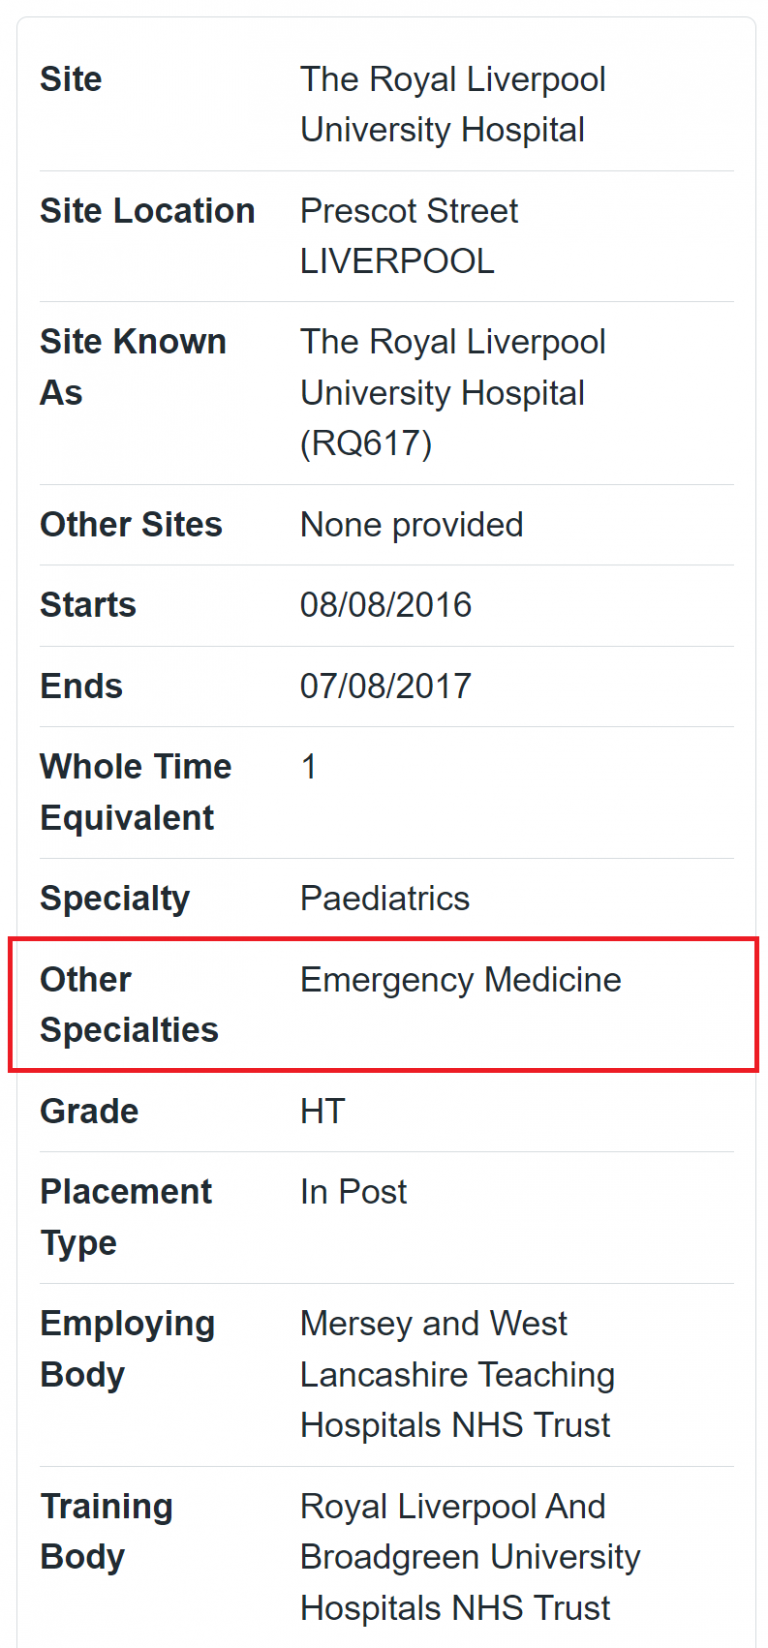
Task: Select the In Post placement value
Action: point(353,1192)
